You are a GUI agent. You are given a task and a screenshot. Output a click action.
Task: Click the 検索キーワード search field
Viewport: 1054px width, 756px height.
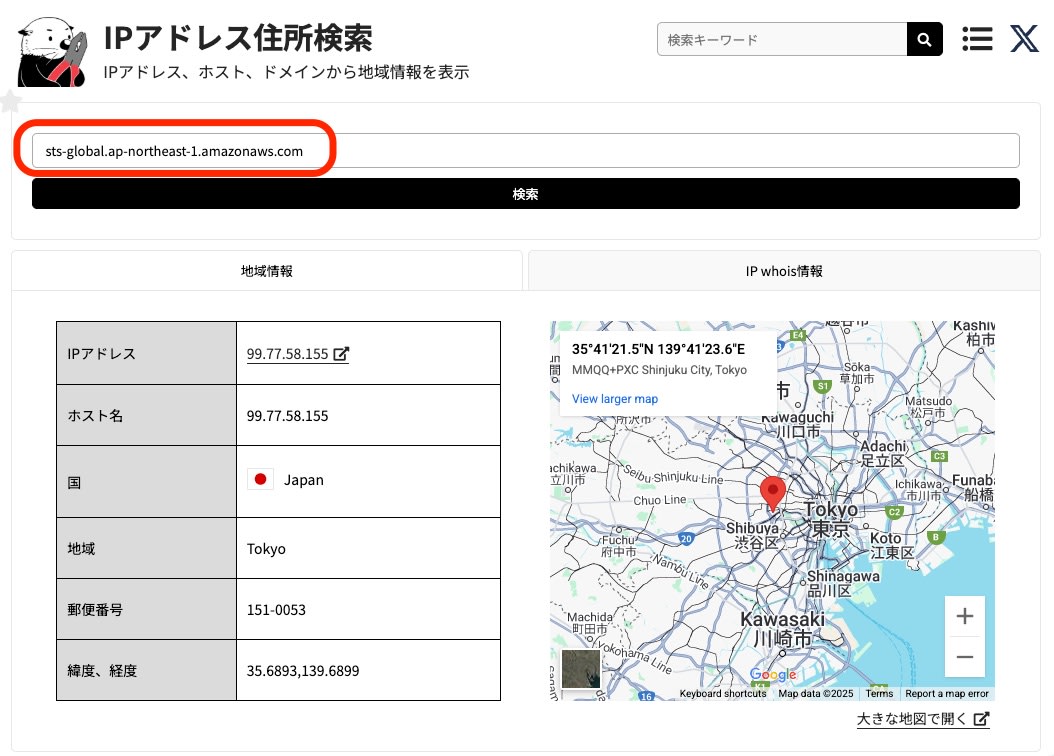click(782, 40)
